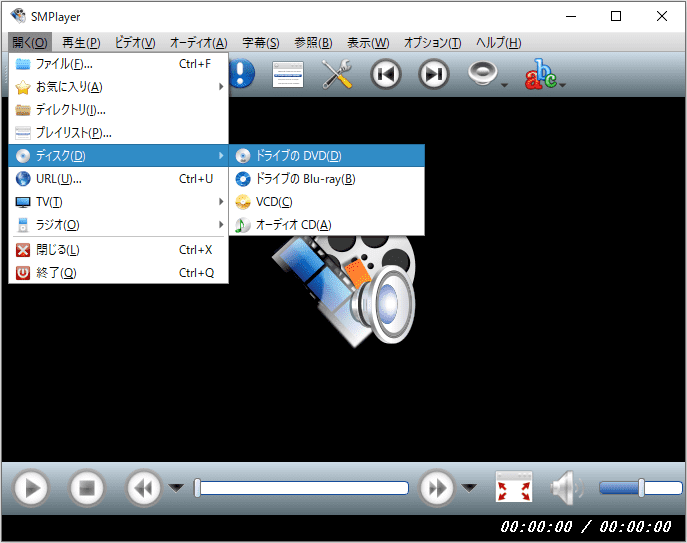This screenshot has height=543, width=687.
Task: Click the DVD disc icon beside ドライブの DVD(D)
Action: (x=243, y=156)
